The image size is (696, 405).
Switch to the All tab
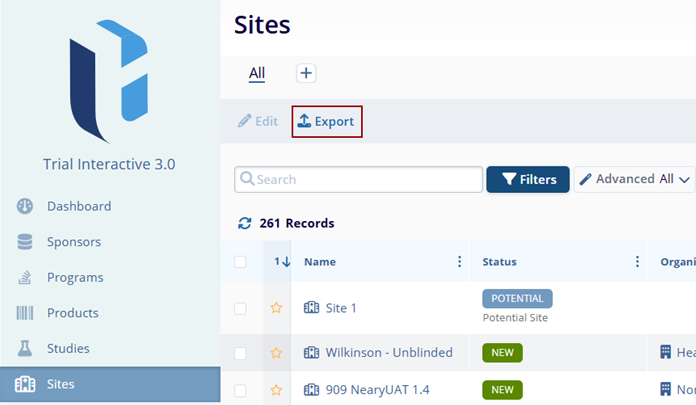coord(257,73)
